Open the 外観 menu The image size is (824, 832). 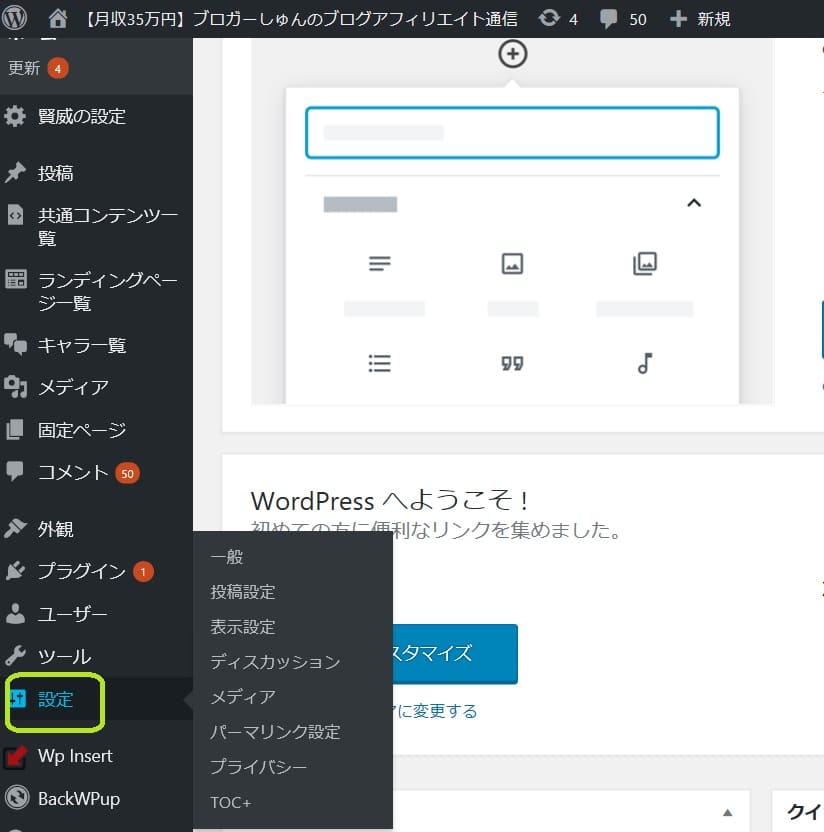pos(55,529)
